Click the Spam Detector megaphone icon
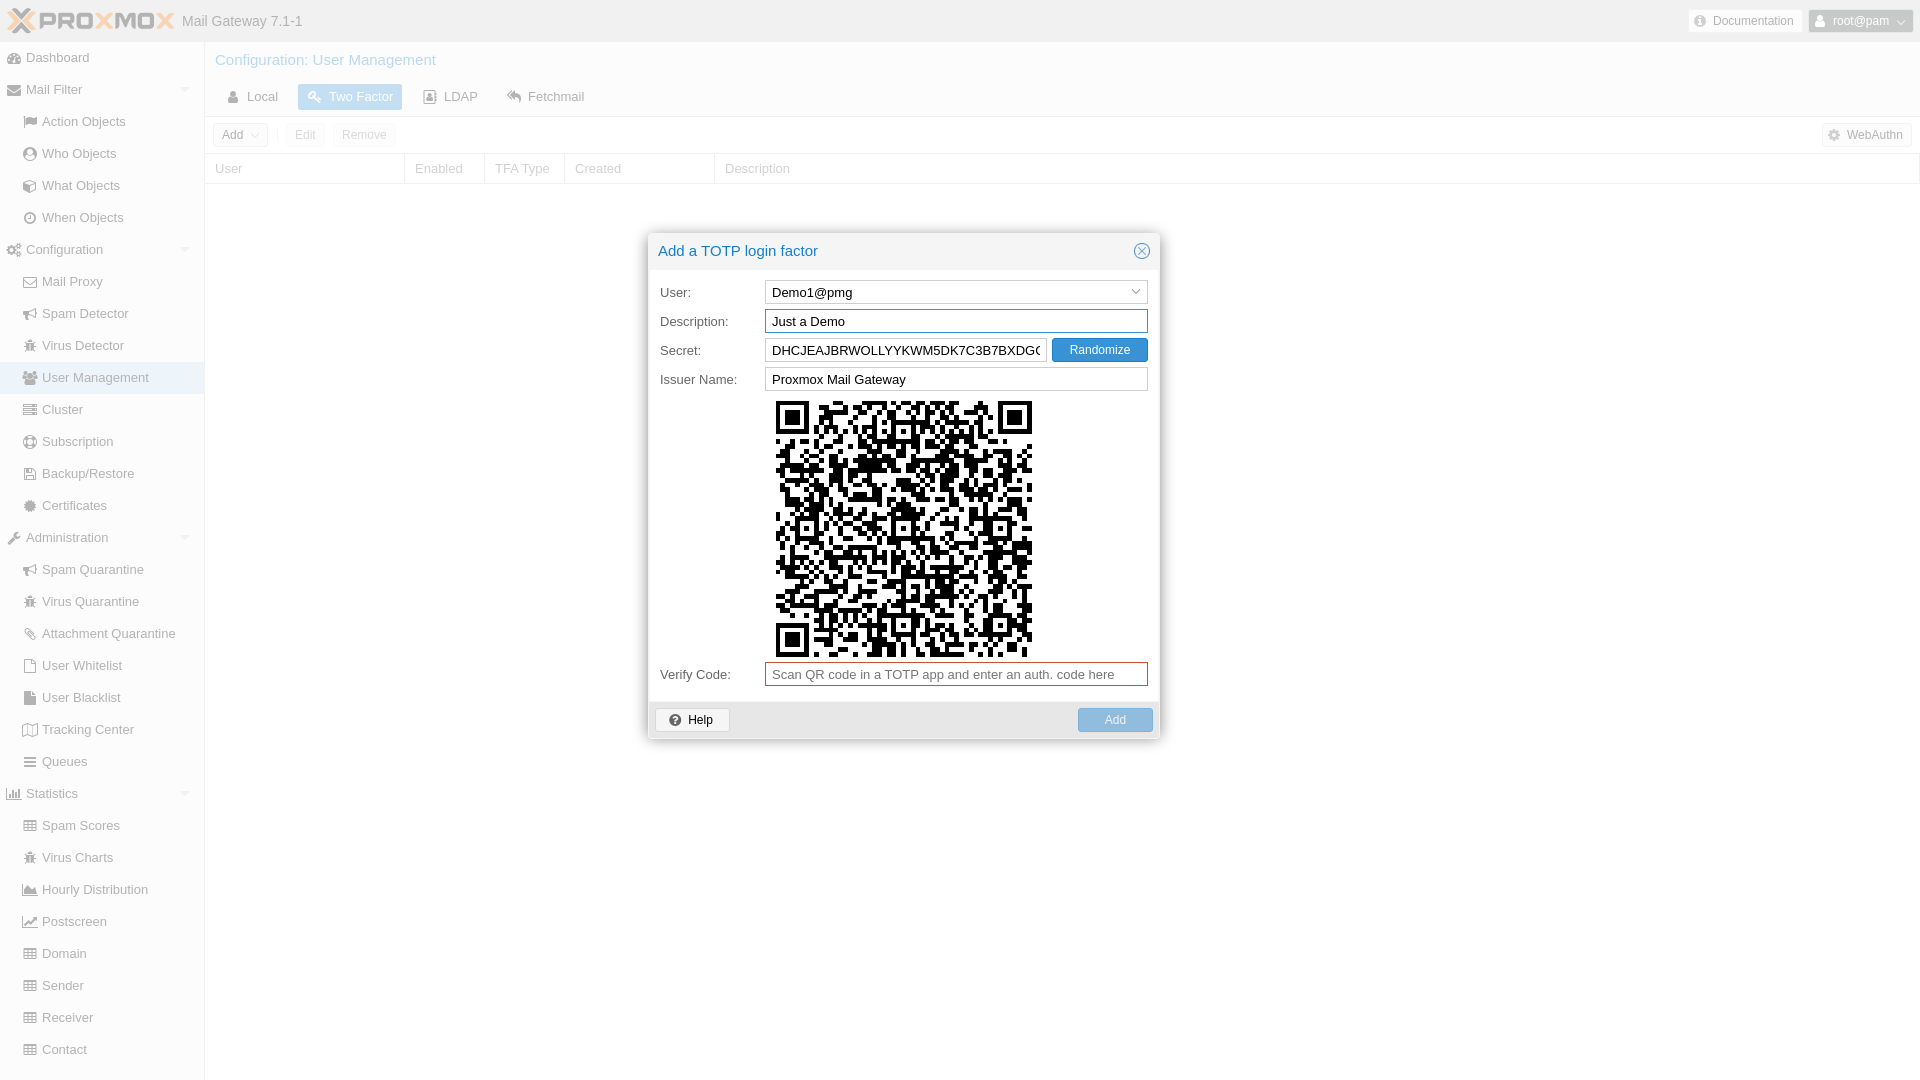This screenshot has width=1920, height=1080. (x=30, y=314)
